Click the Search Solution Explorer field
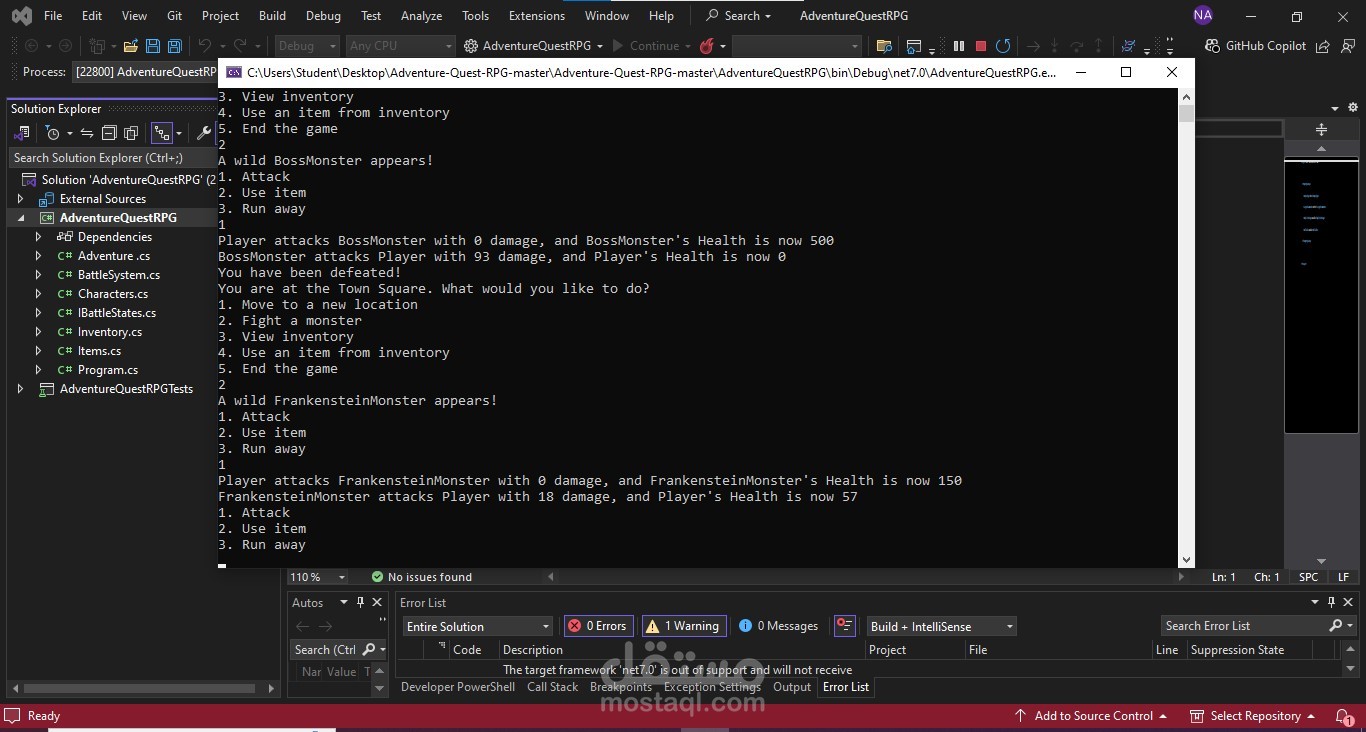 (x=113, y=158)
